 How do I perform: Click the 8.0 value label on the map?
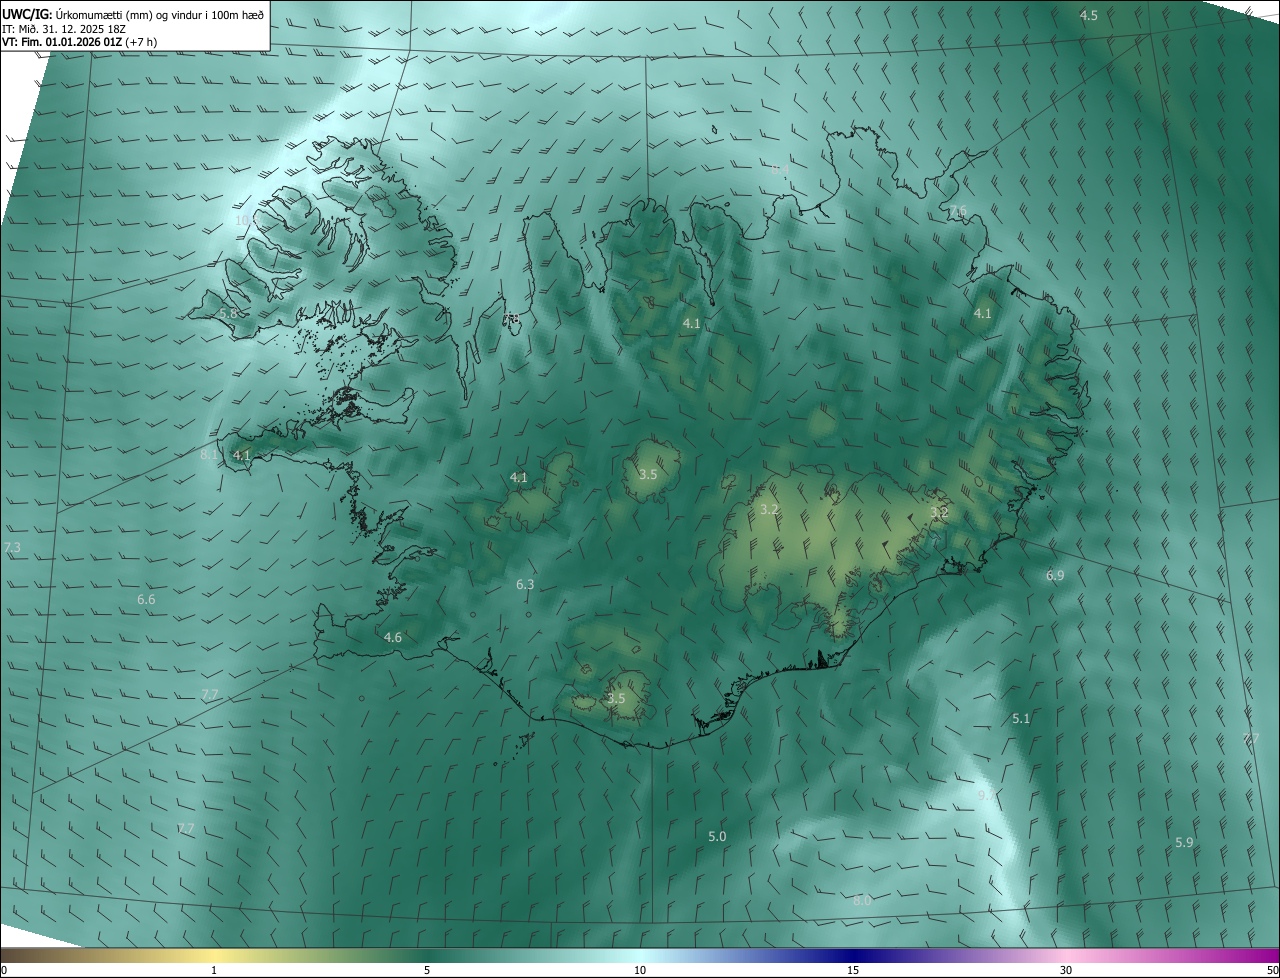point(862,900)
